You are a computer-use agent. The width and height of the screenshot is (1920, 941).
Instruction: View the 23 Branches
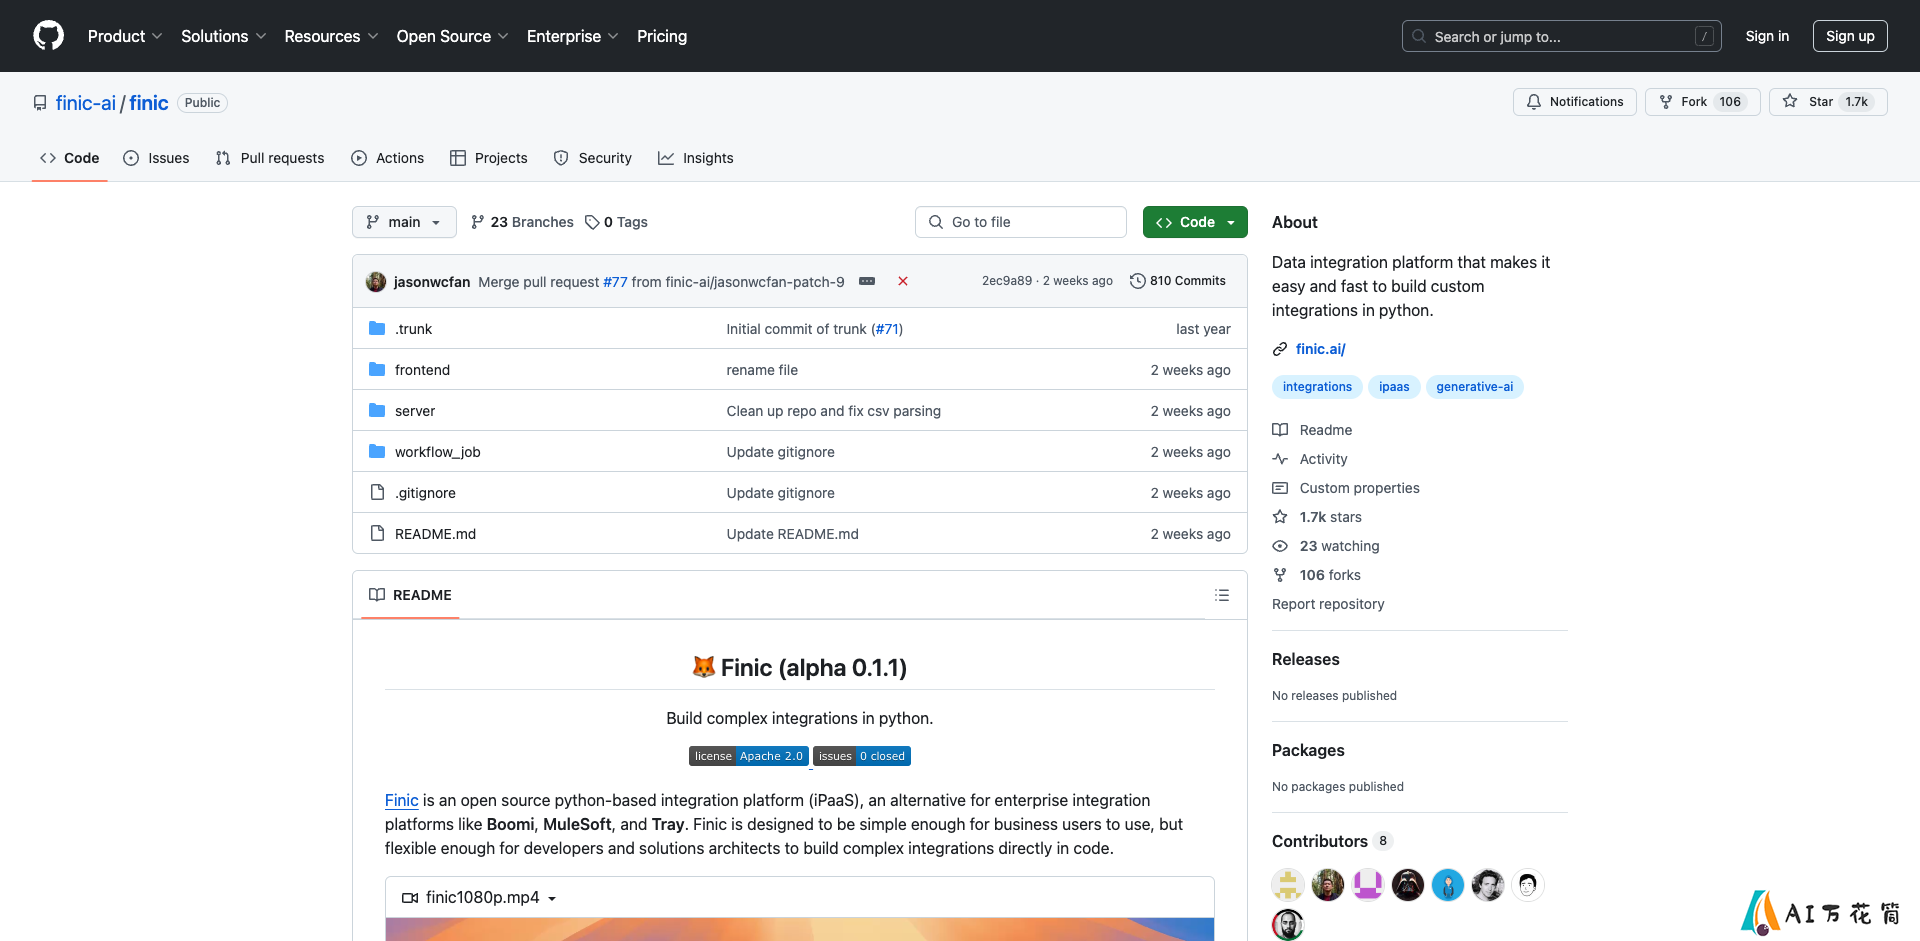(522, 222)
